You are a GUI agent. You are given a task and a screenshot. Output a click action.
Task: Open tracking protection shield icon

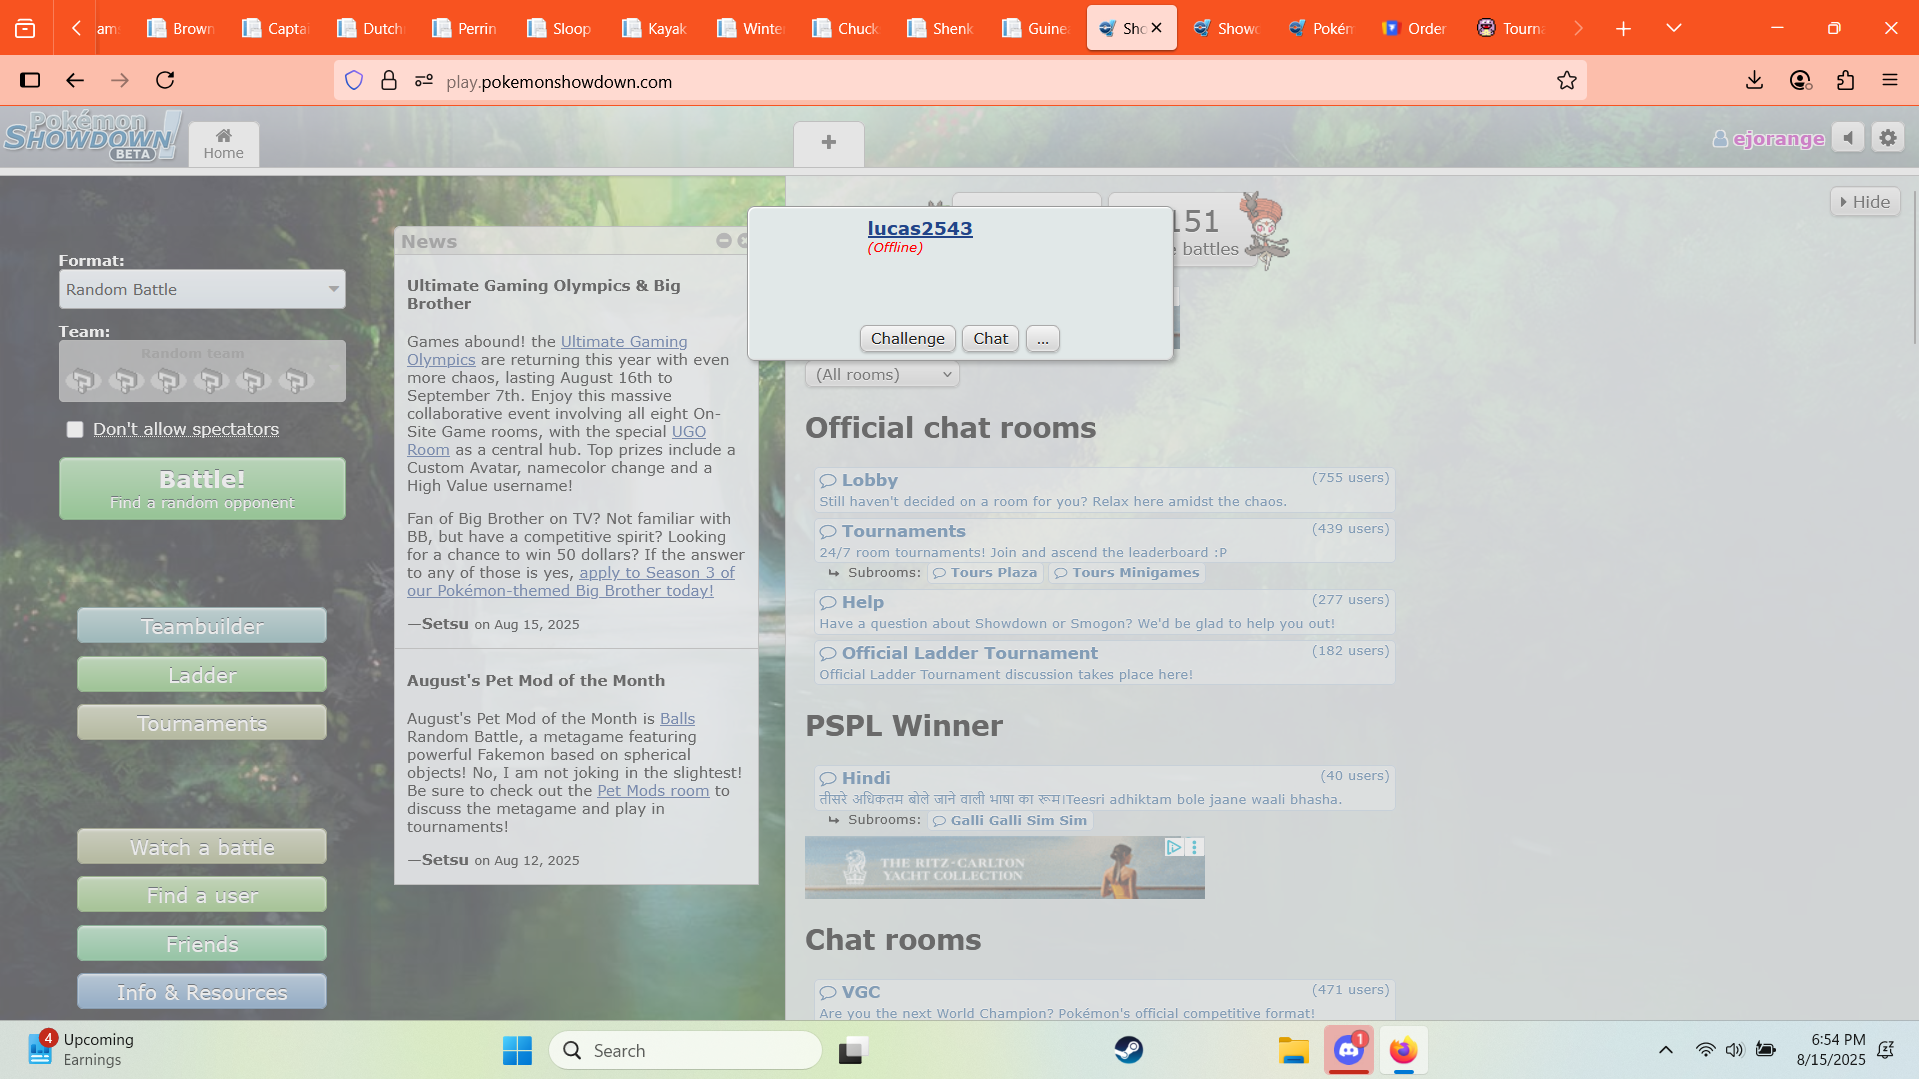click(354, 81)
